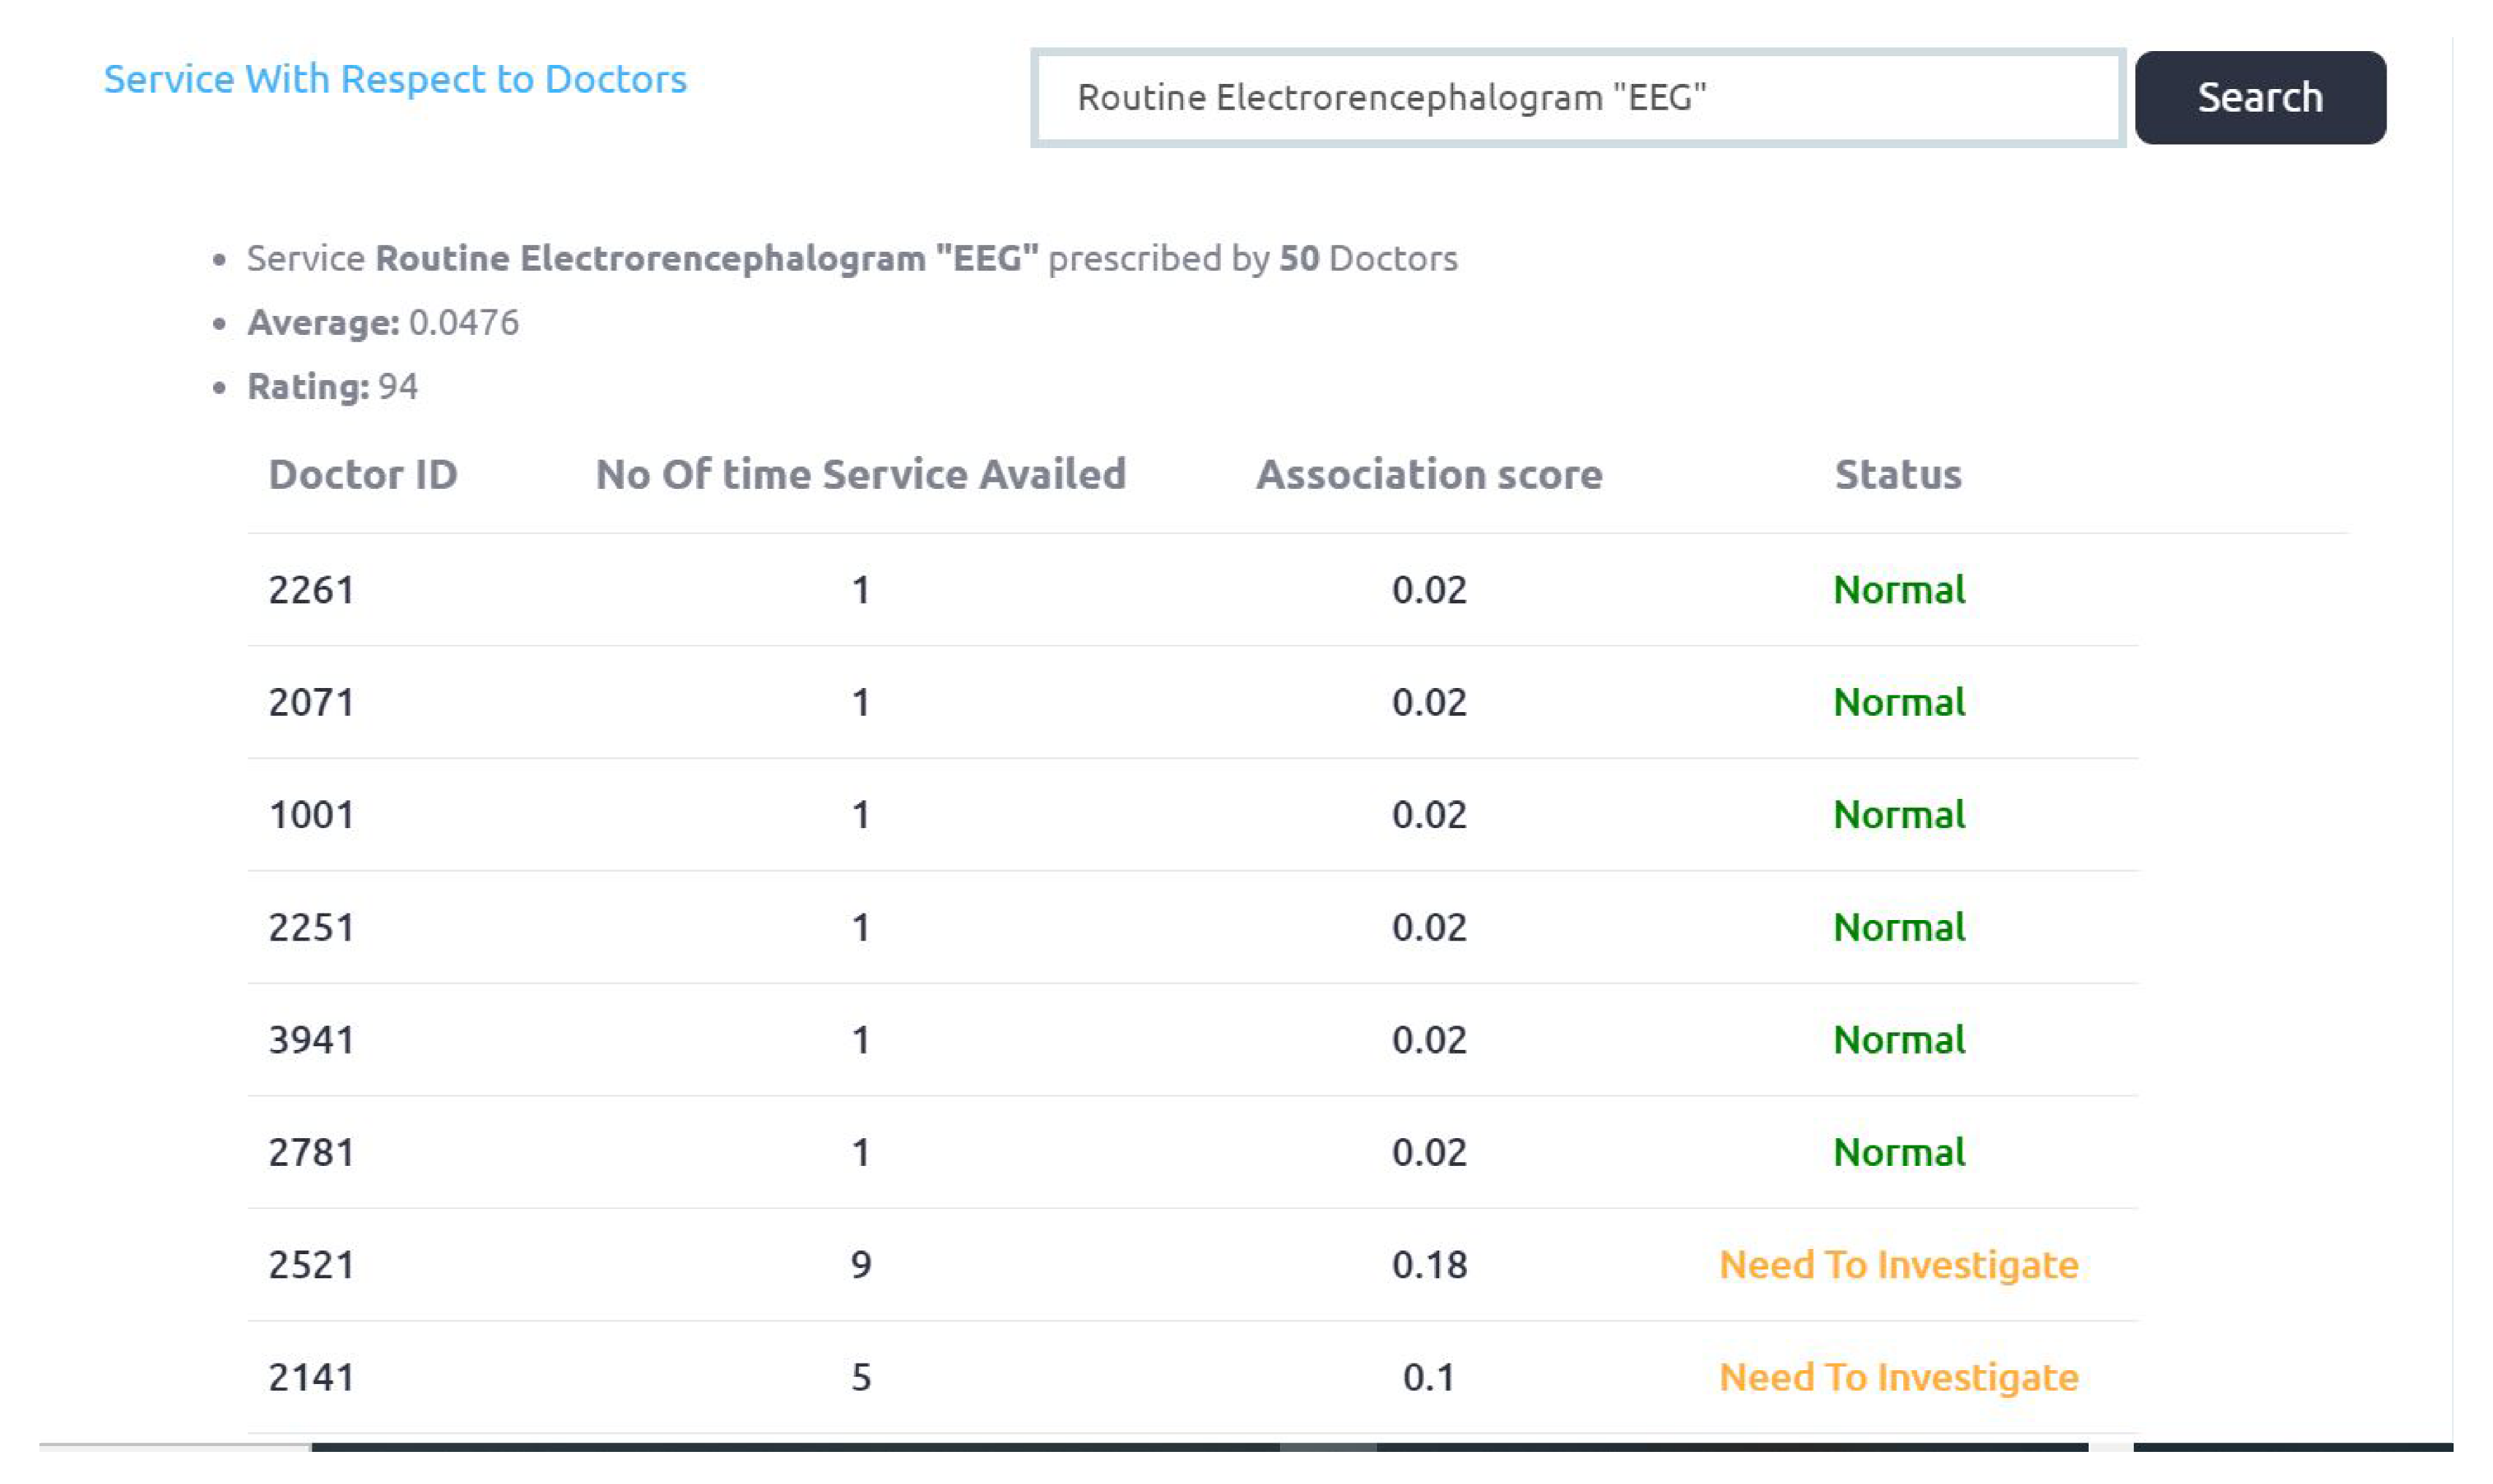
Task: Click the horizontal scrollbar at bottom
Action: pyautogui.click(x=1198, y=1446)
